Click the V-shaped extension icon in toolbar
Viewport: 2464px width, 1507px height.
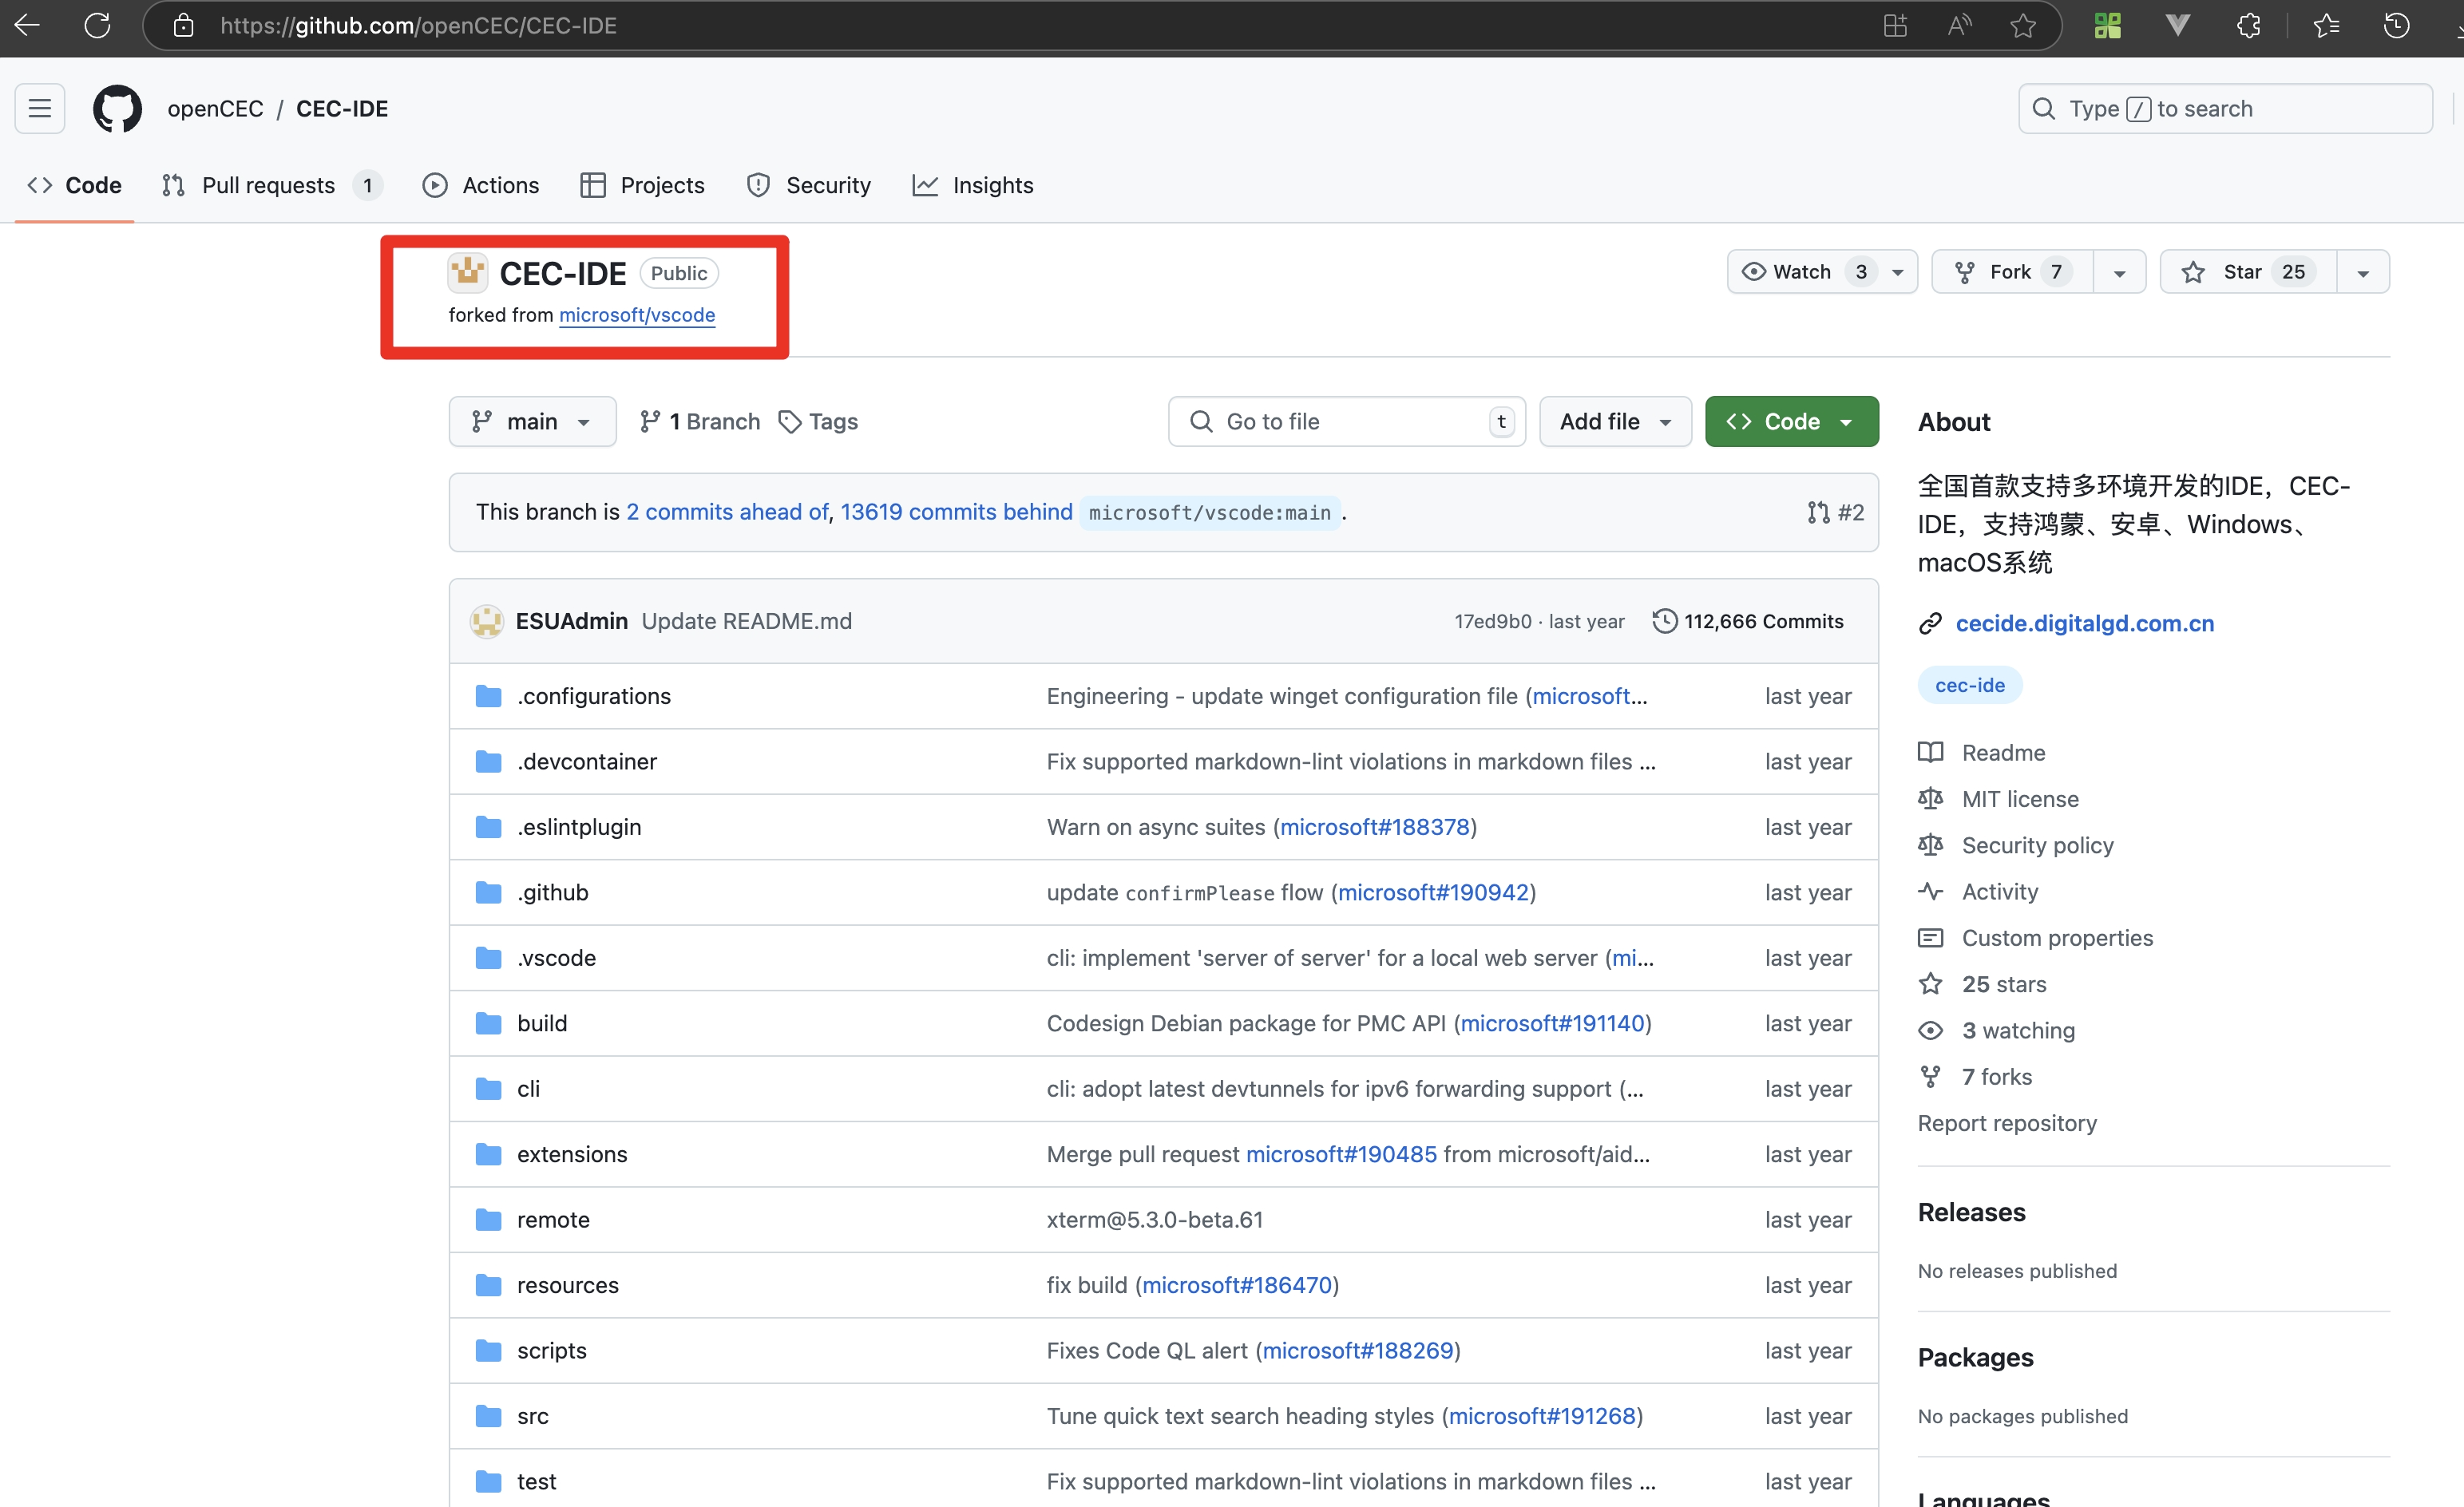coord(2177,25)
